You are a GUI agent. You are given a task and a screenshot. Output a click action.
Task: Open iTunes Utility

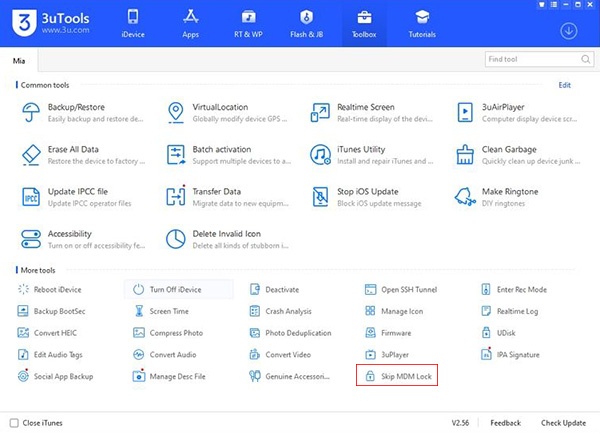pyautogui.click(x=372, y=155)
